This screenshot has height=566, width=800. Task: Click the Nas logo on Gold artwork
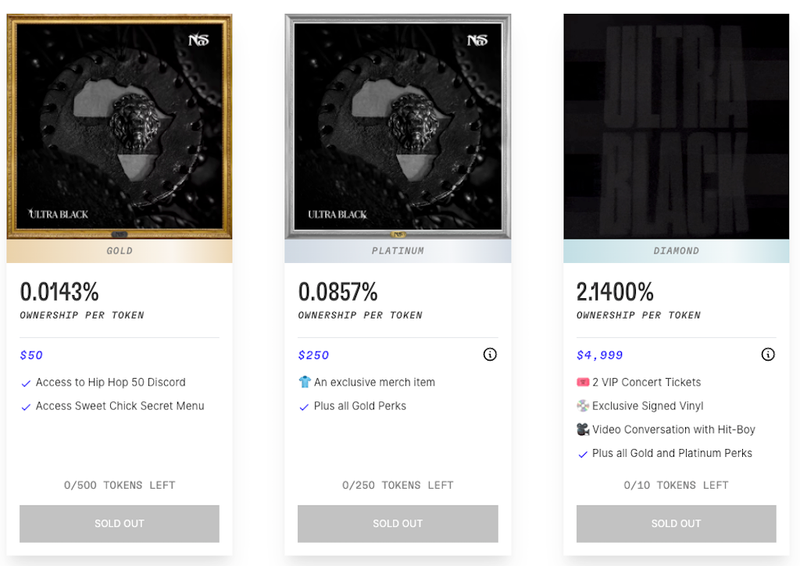[198, 40]
